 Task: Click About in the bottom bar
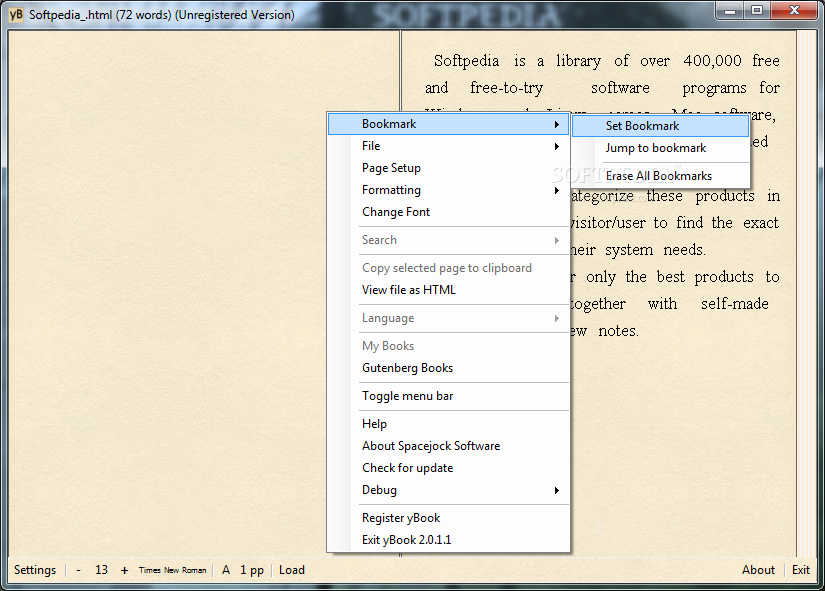758,570
